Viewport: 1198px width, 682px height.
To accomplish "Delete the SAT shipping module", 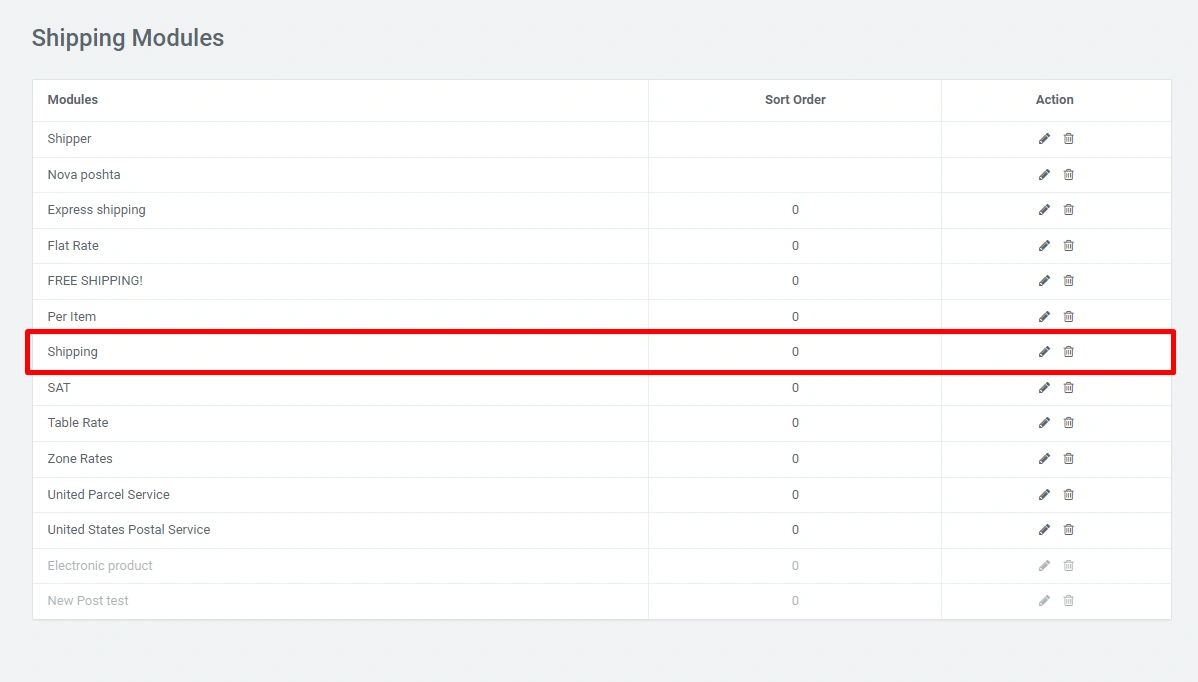I will click(1068, 388).
